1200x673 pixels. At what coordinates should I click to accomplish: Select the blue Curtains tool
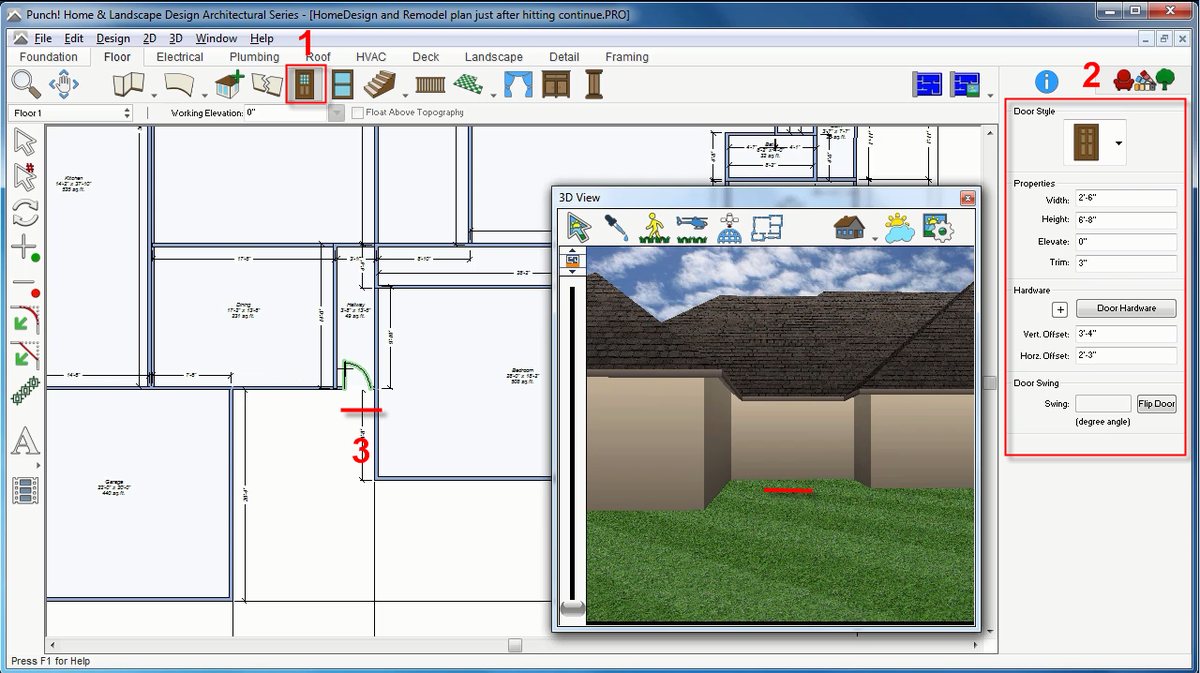(x=518, y=84)
